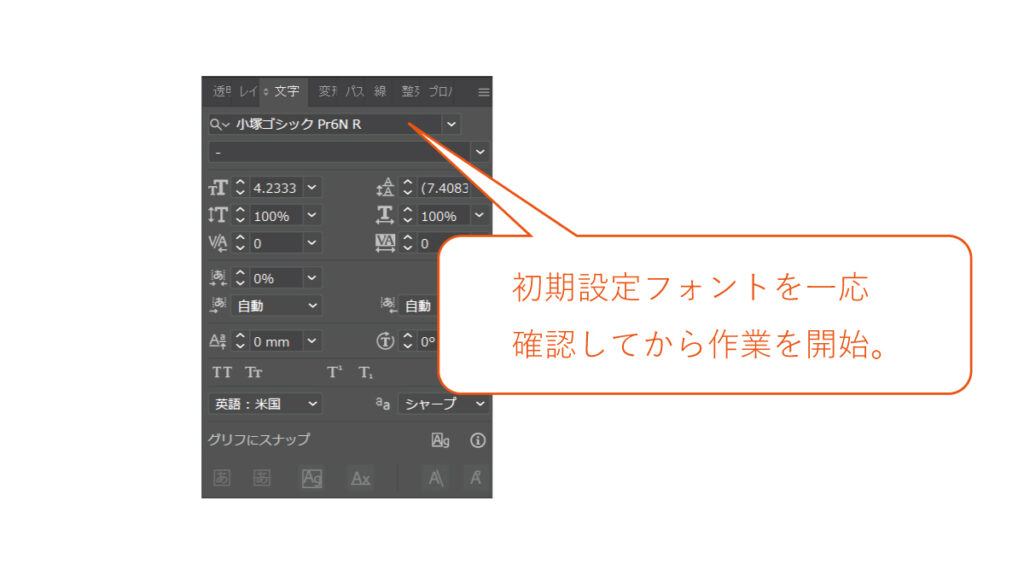Image resolution: width=1024 pixels, height=576 pixels.
Task: Click the font size field 4.2333
Action: coord(276,188)
